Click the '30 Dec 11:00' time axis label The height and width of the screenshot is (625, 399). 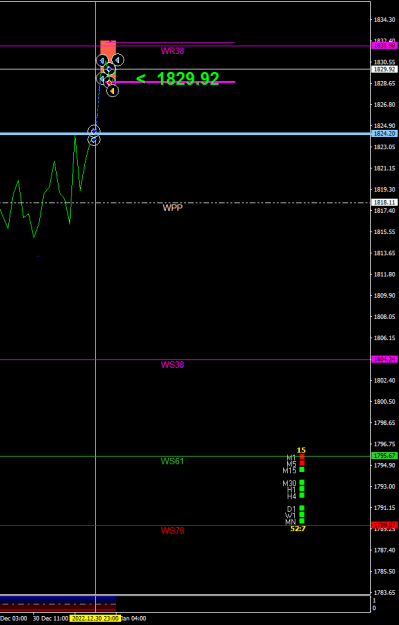point(50,618)
